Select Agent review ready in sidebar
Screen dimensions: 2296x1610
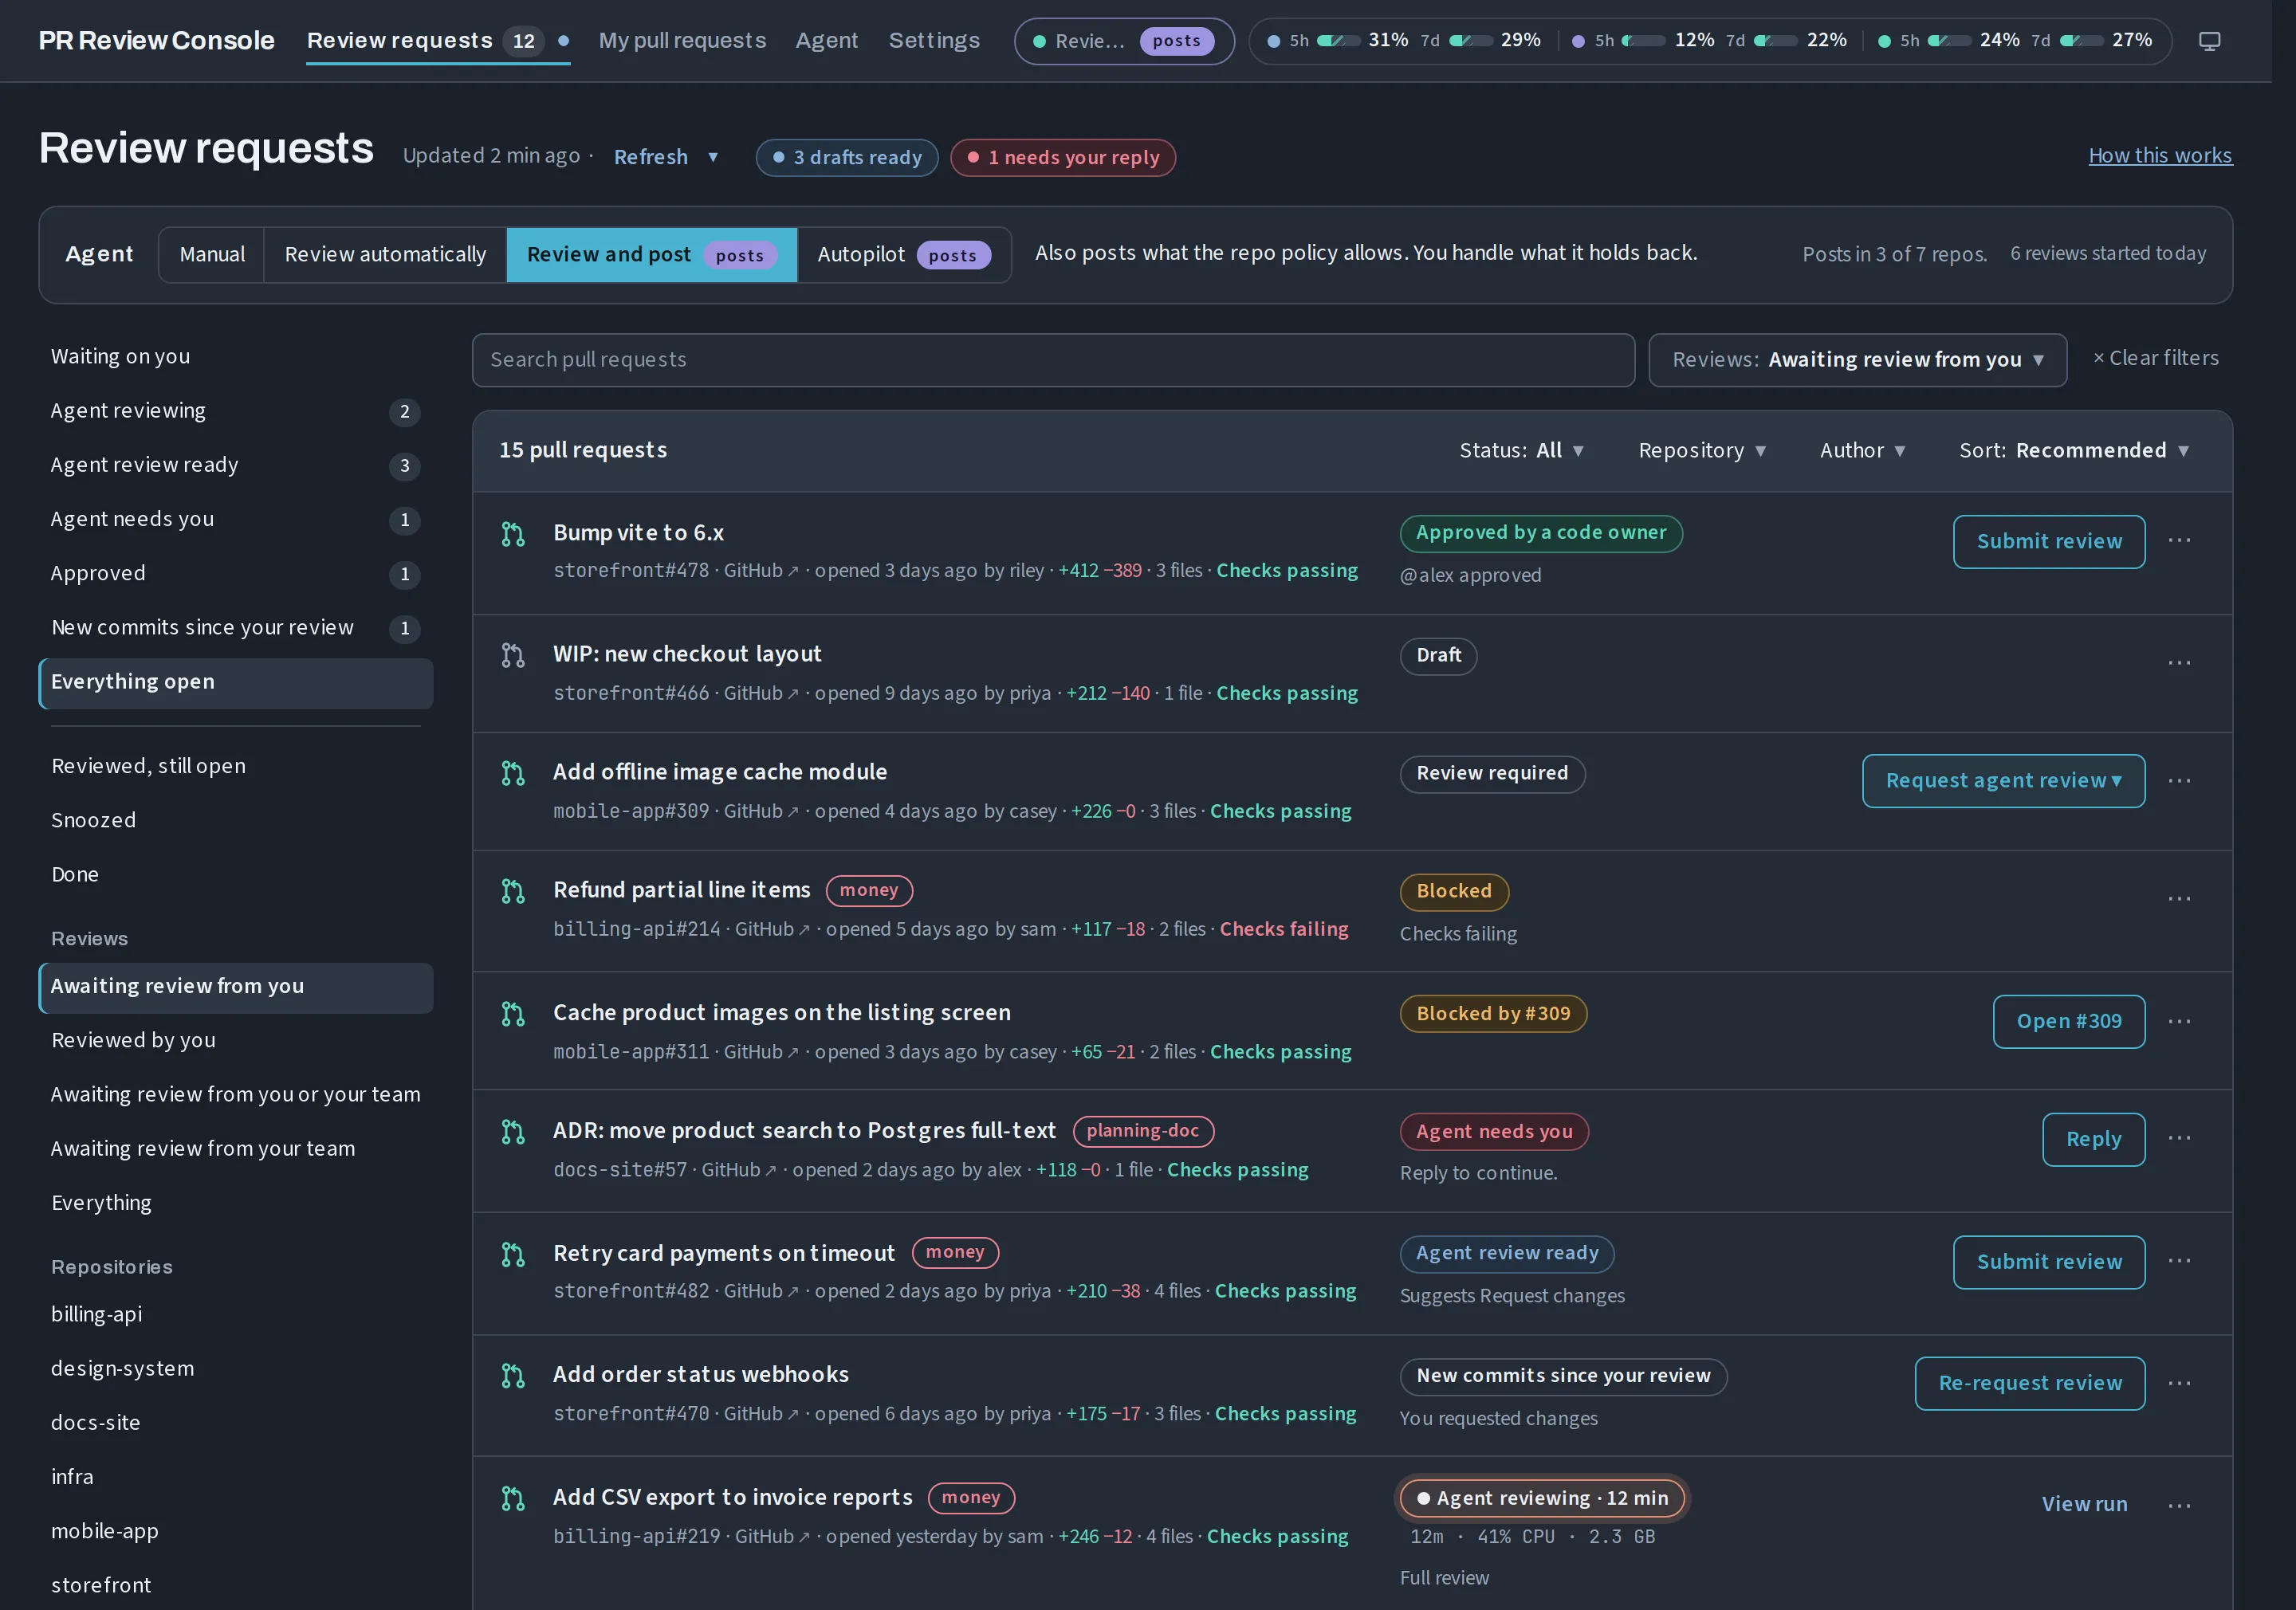coord(235,466)
